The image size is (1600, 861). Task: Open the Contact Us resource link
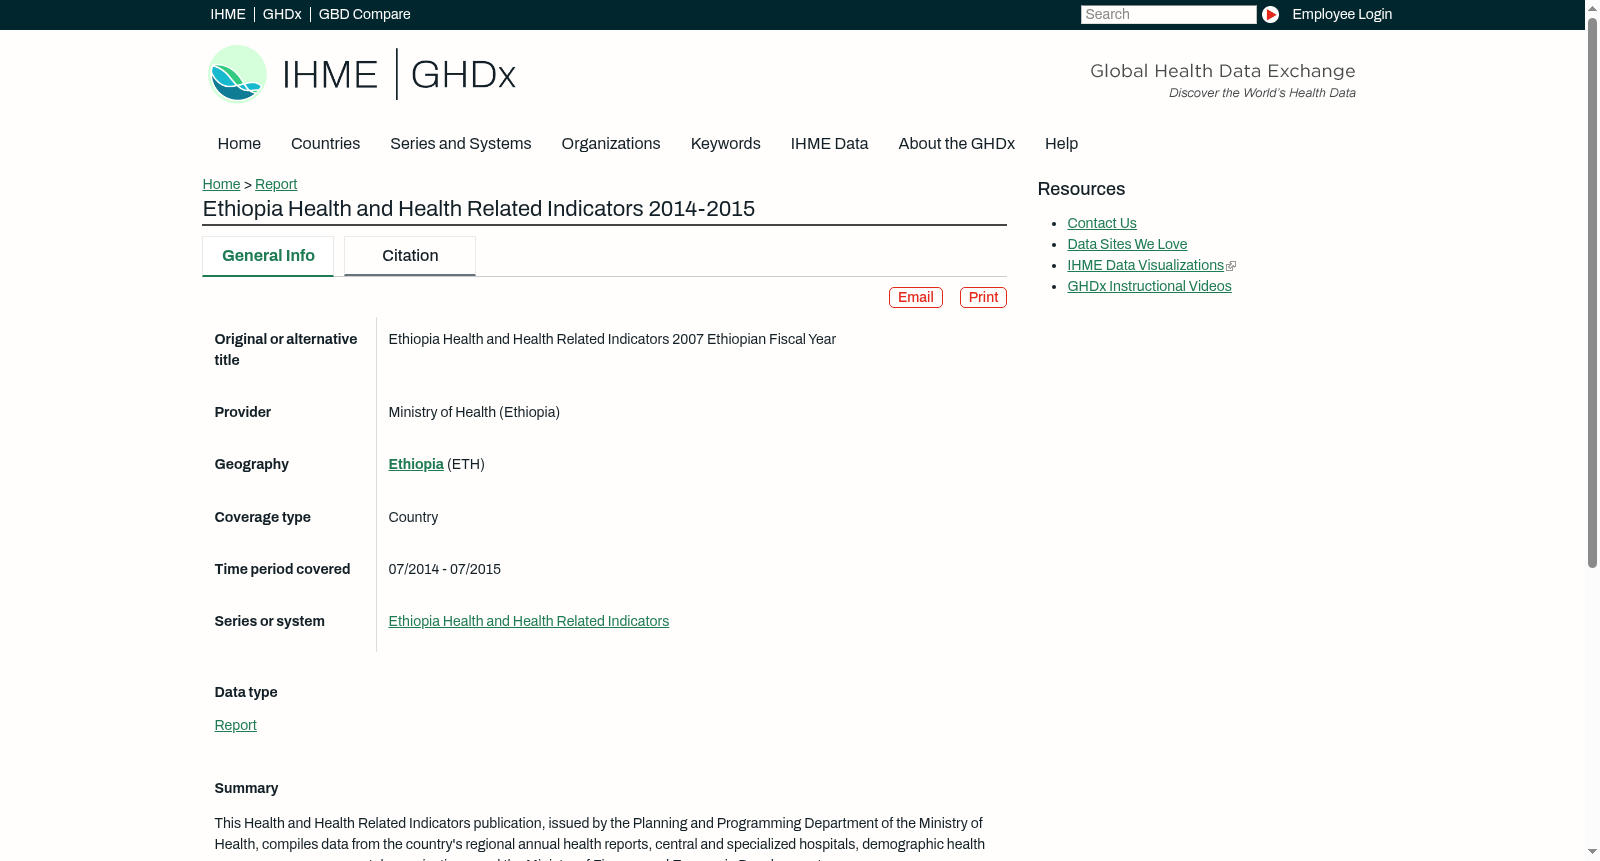click(1102, 224)
